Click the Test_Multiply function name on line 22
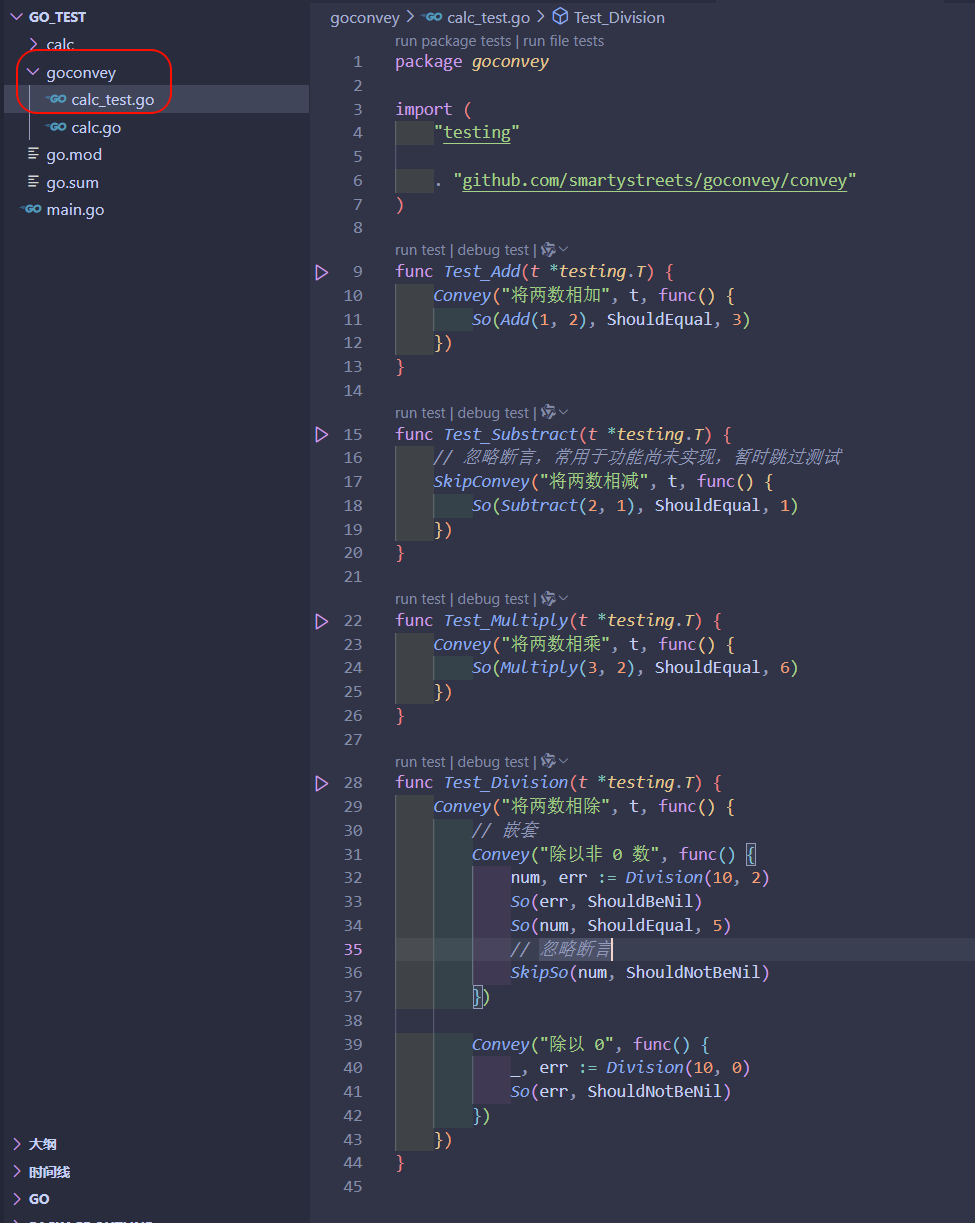975x1223 pixels. (x=506, y=621)
